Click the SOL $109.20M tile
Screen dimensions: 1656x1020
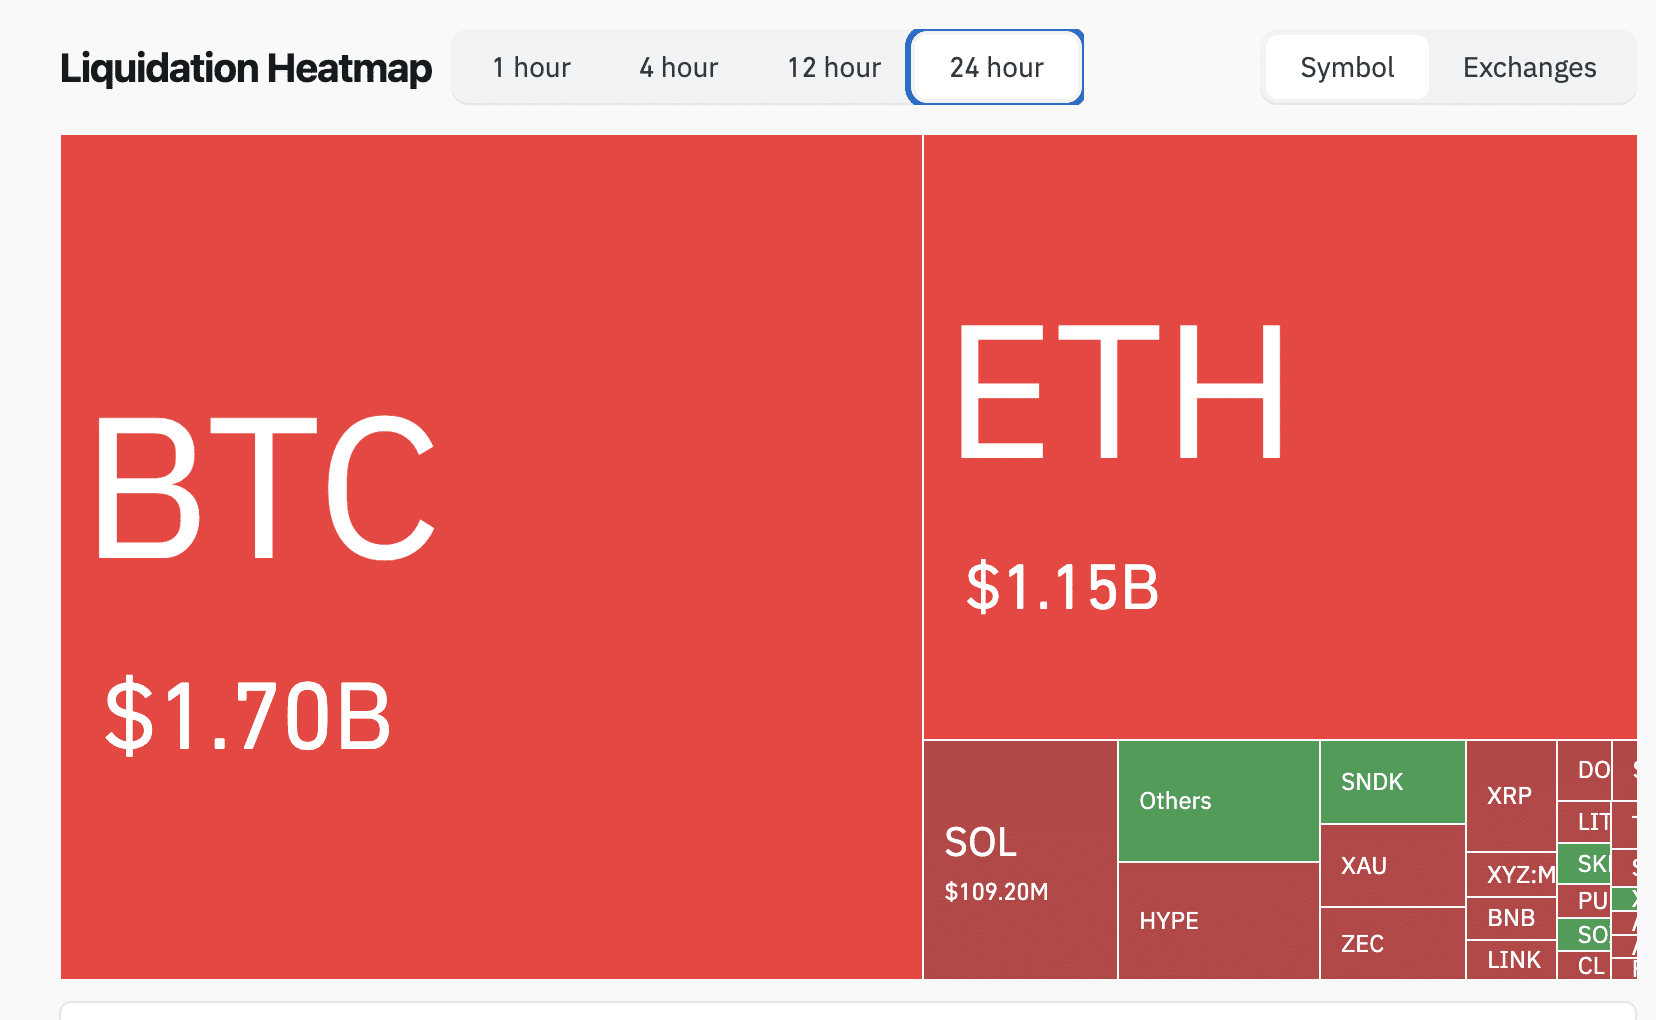point(1020,860)
